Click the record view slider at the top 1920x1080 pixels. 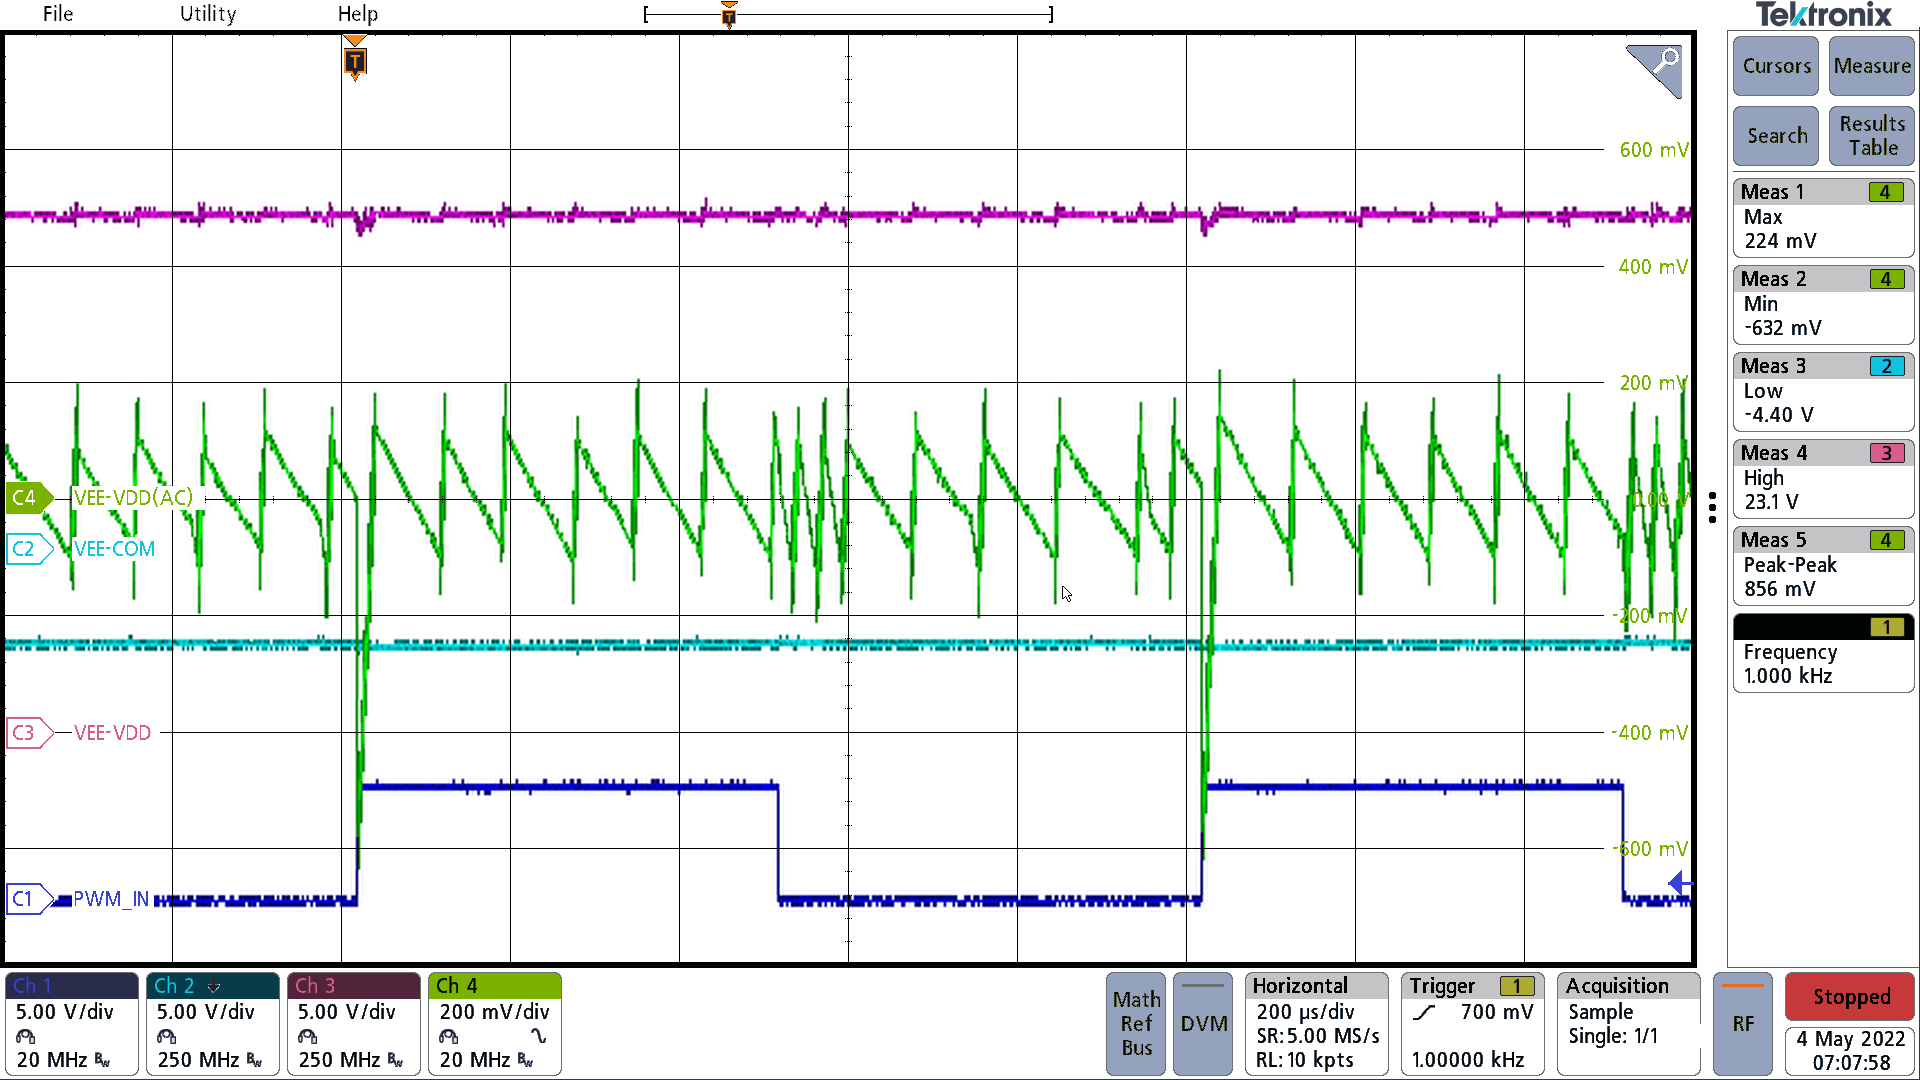point(848,14)
